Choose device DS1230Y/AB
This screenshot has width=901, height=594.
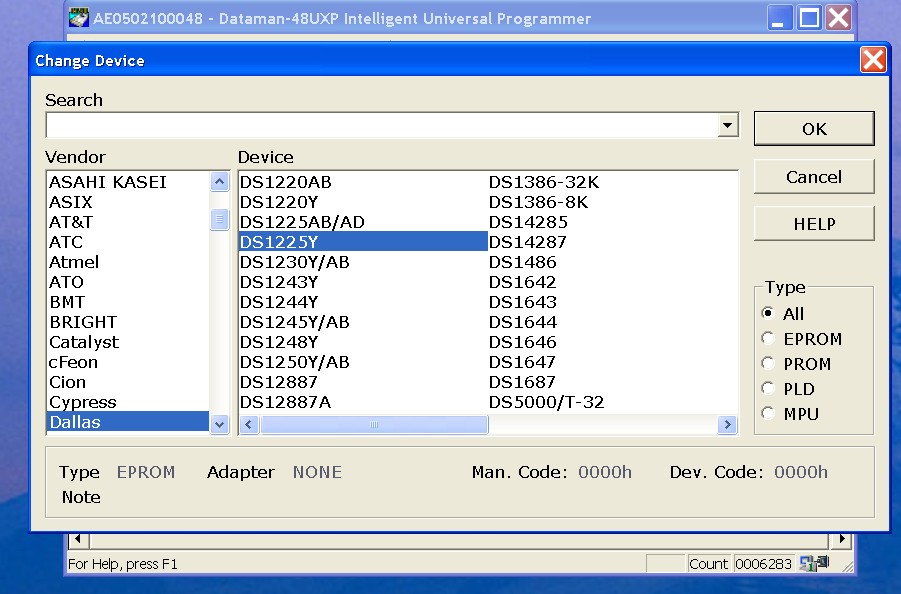coord(363,262)
